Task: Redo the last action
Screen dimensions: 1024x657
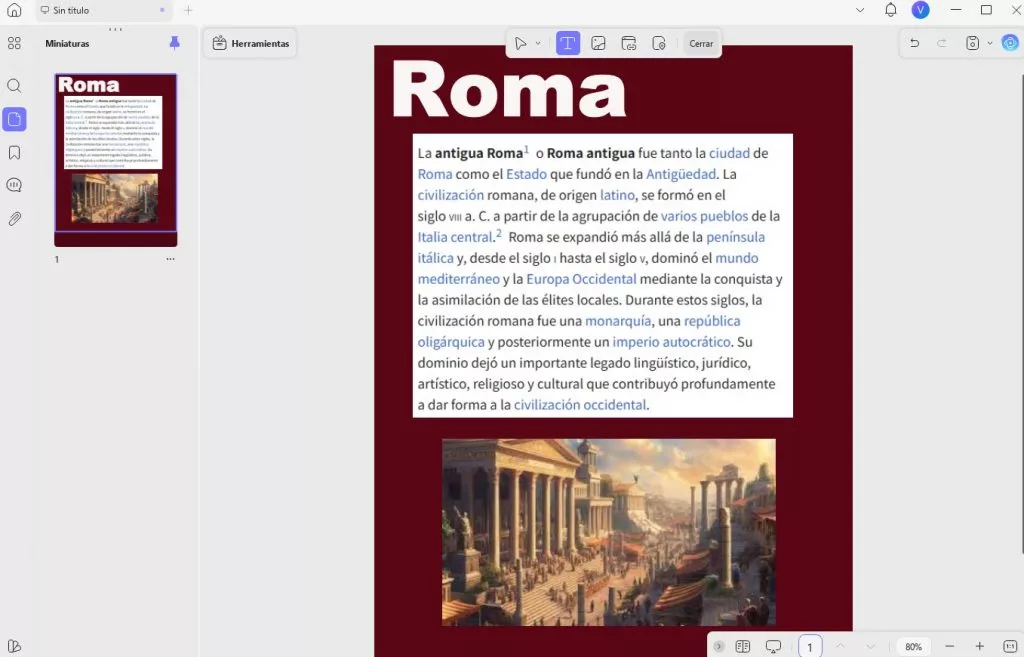Action: (942, 43)
